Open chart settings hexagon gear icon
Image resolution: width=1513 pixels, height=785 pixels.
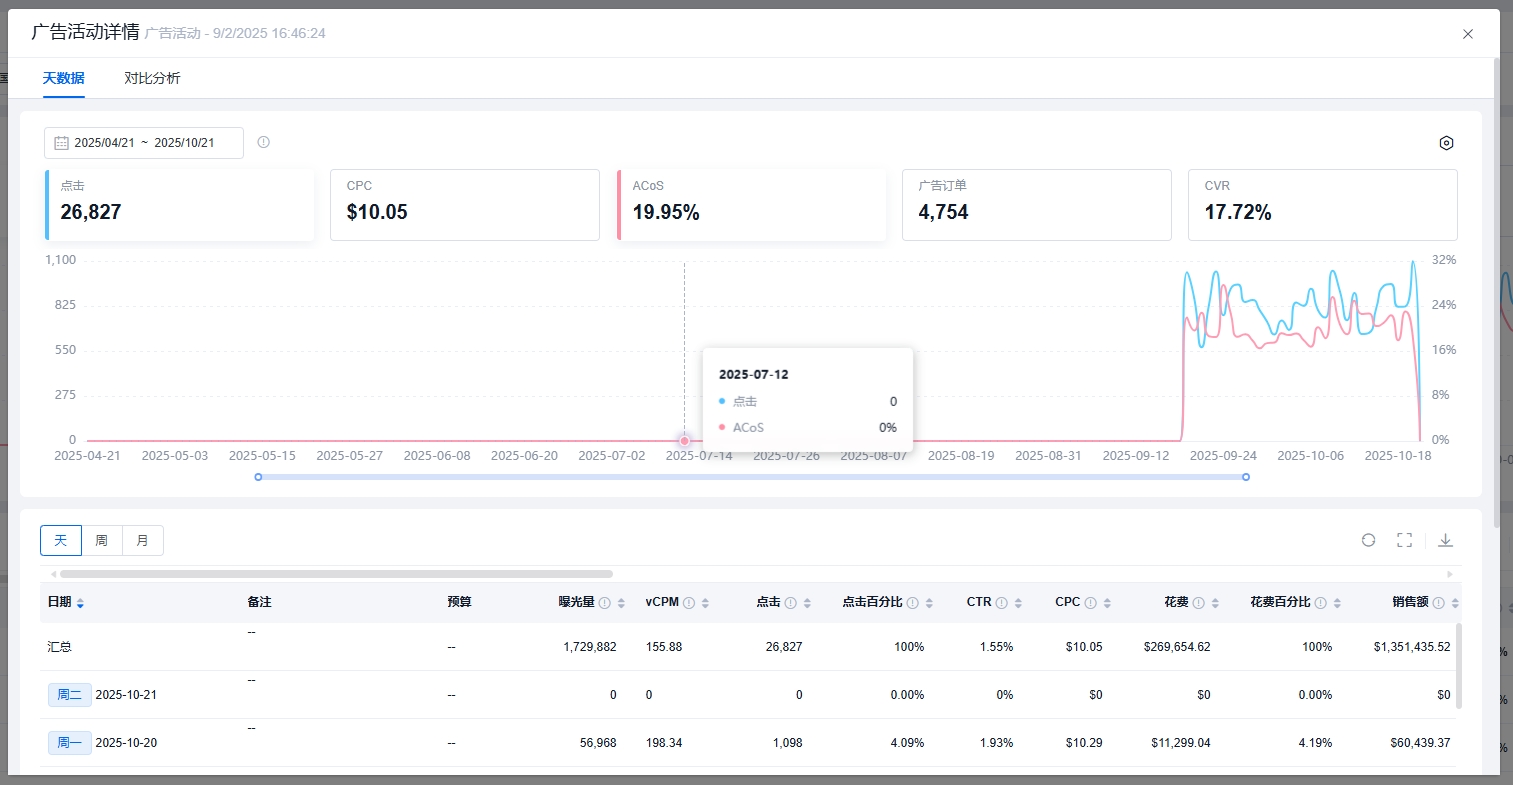click(x=1446, y=143)
